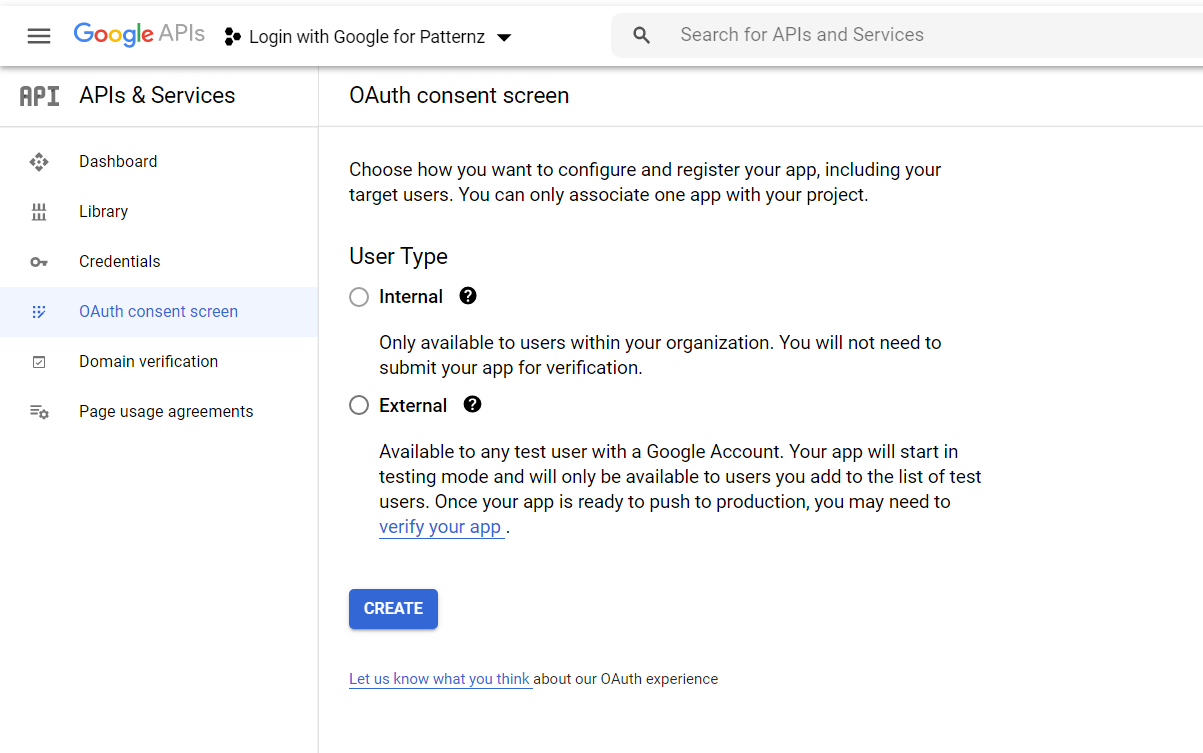Viewport: 1203px width, 753px height.
Task: Select the Internal user type radio button
Action: point(359,297)
